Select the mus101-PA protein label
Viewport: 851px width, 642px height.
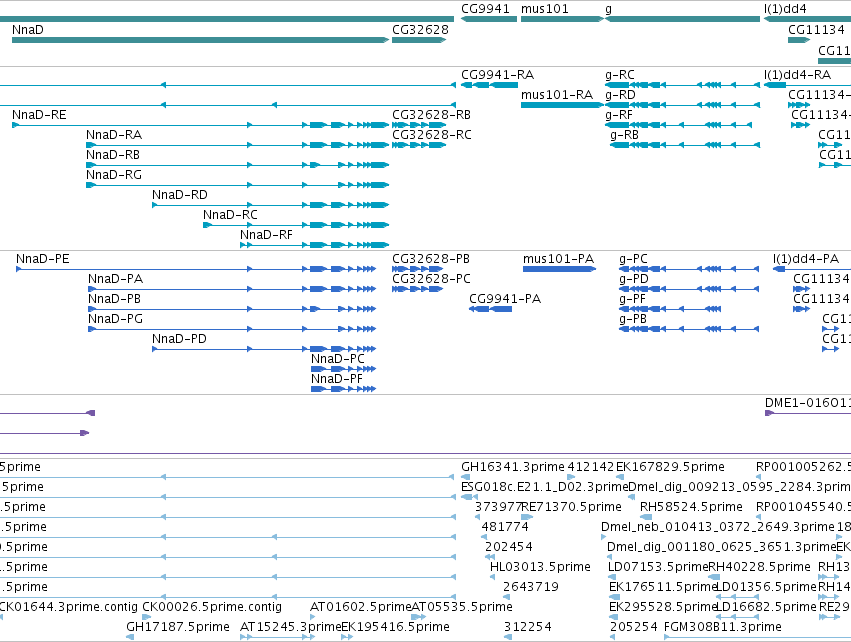click(x=558, y=259)
